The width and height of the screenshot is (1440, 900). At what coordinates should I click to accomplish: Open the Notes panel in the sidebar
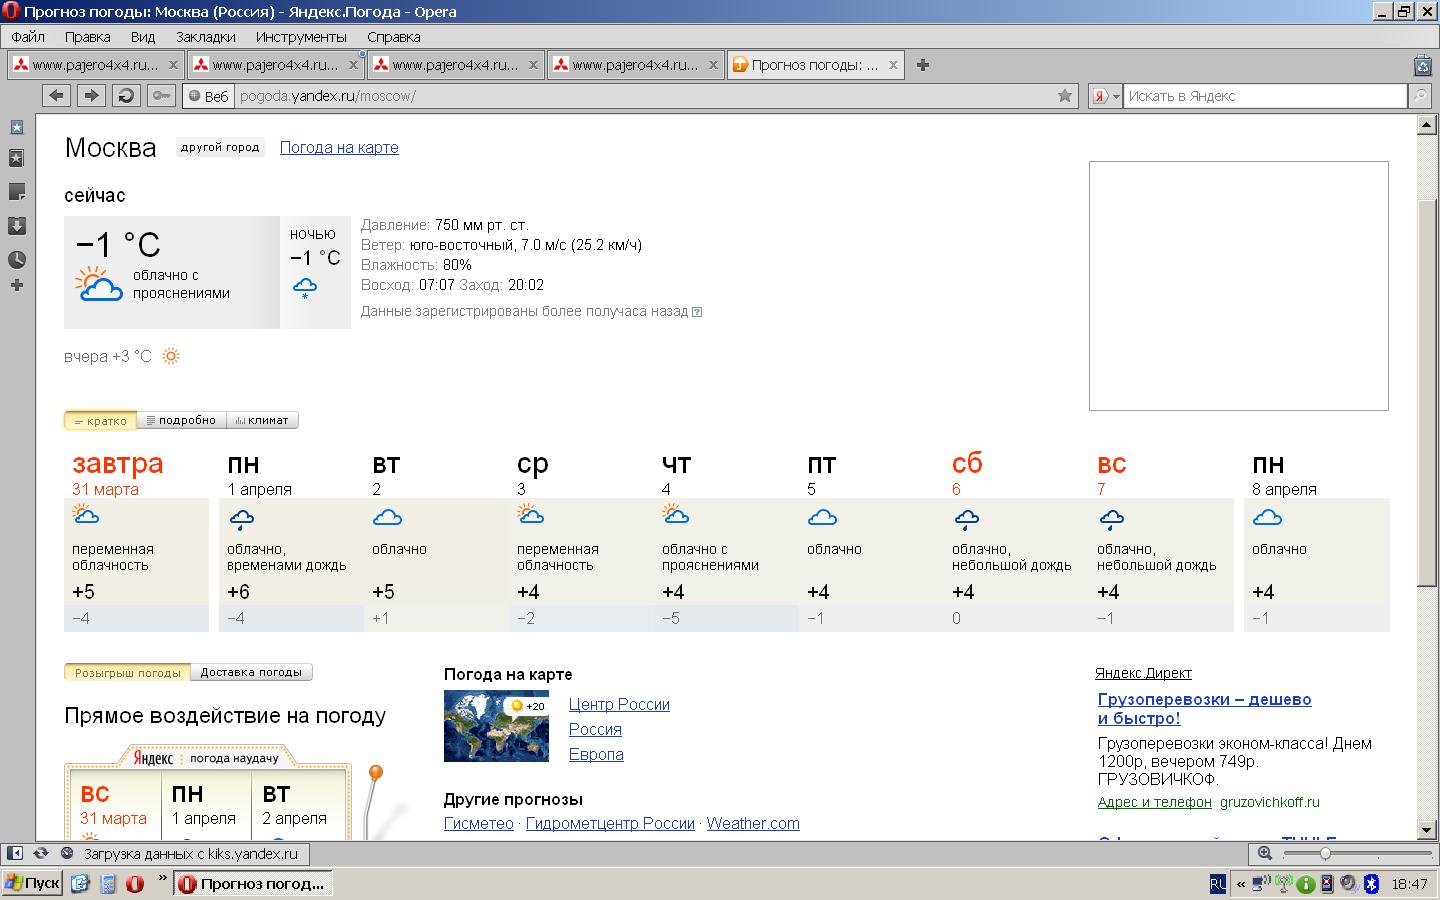click(17, 191)
